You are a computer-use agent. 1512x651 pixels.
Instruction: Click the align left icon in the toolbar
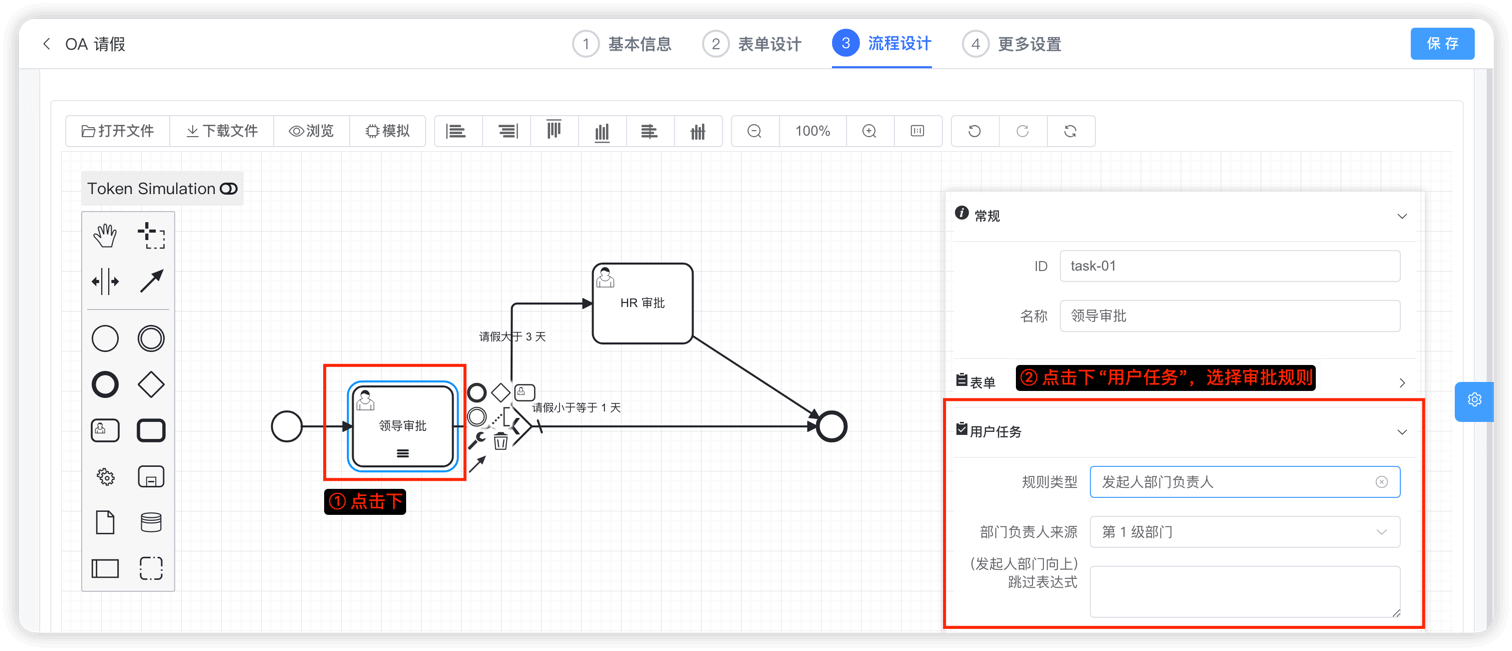(x=457, y=131)
